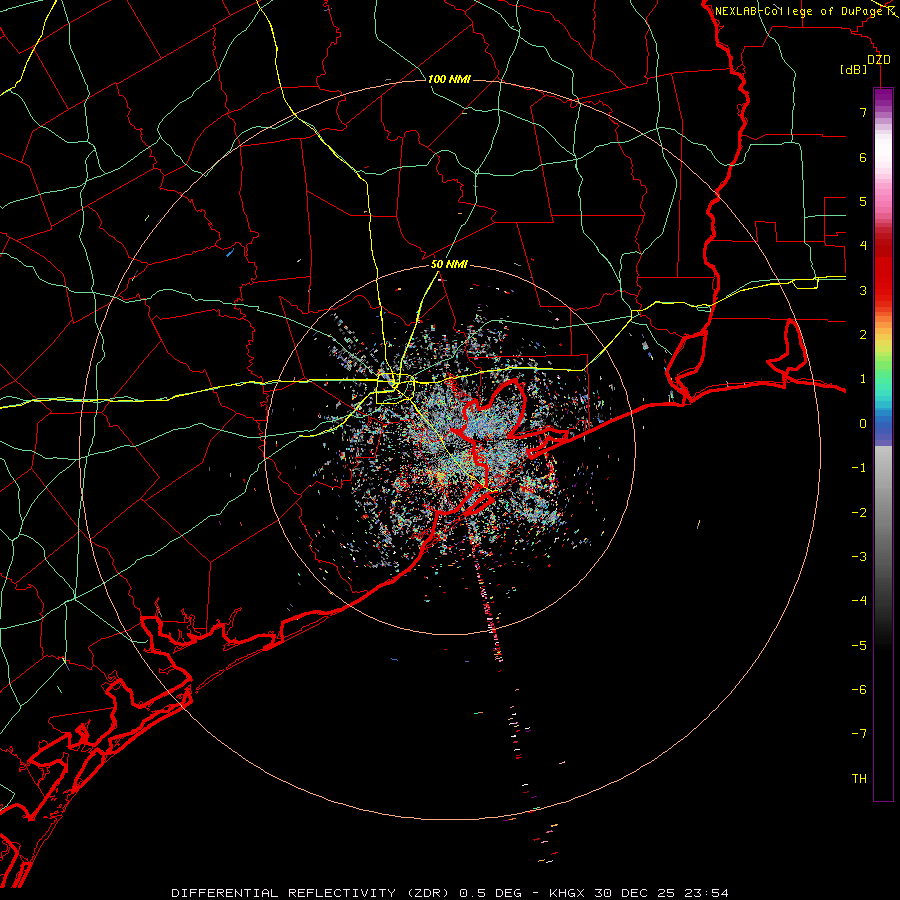900x900 pixels.
Task: Click the 7 value on color scale
Action: tap(863, 112)
